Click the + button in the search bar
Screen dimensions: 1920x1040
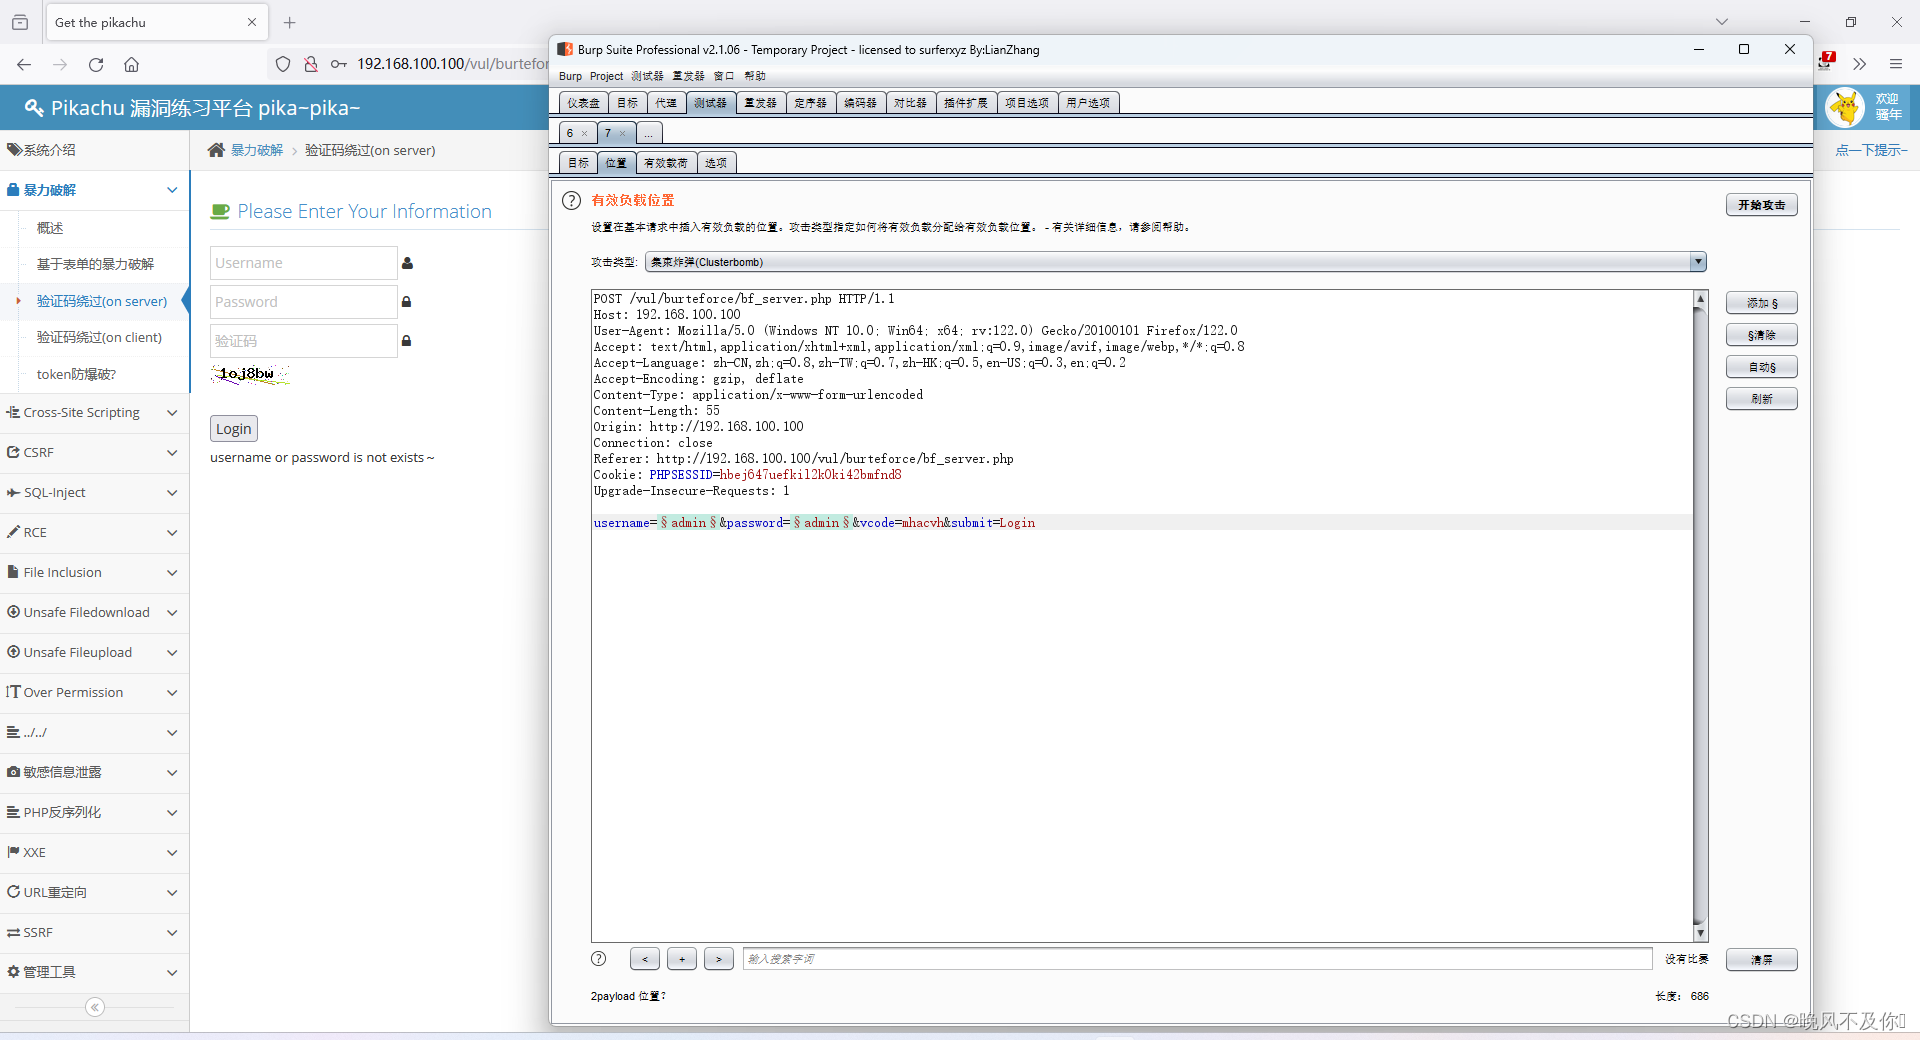coord(682,959)
